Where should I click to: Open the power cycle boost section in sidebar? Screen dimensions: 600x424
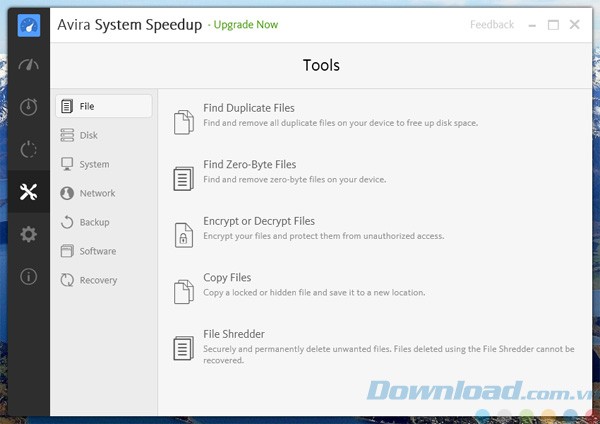[x=29, y=149]
